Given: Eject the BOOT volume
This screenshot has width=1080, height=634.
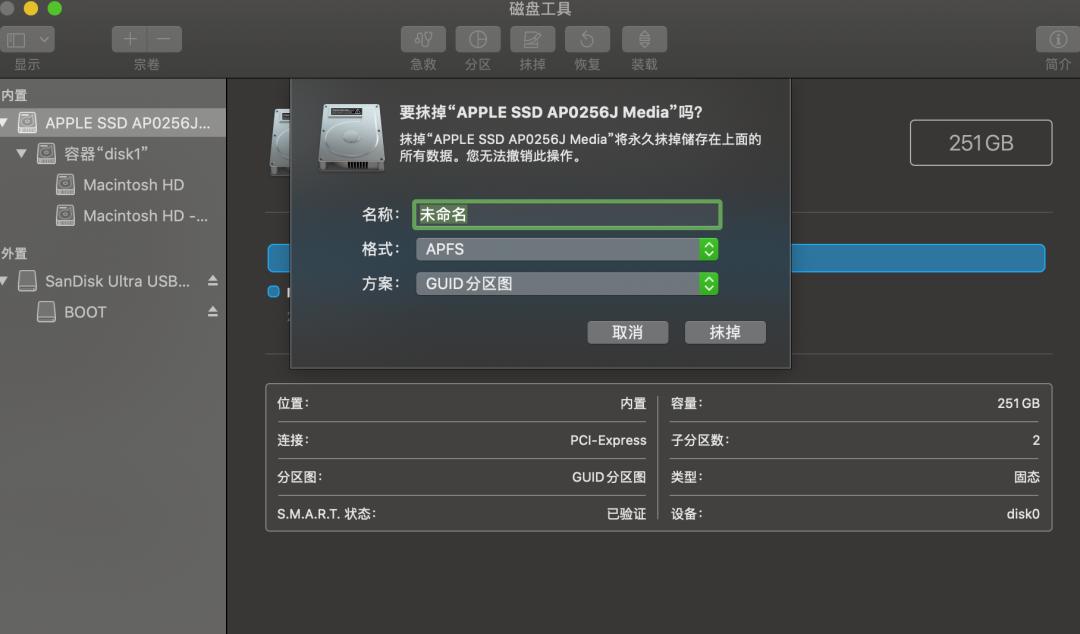Looking at the screenshot, I should click(x=212, y=312).
